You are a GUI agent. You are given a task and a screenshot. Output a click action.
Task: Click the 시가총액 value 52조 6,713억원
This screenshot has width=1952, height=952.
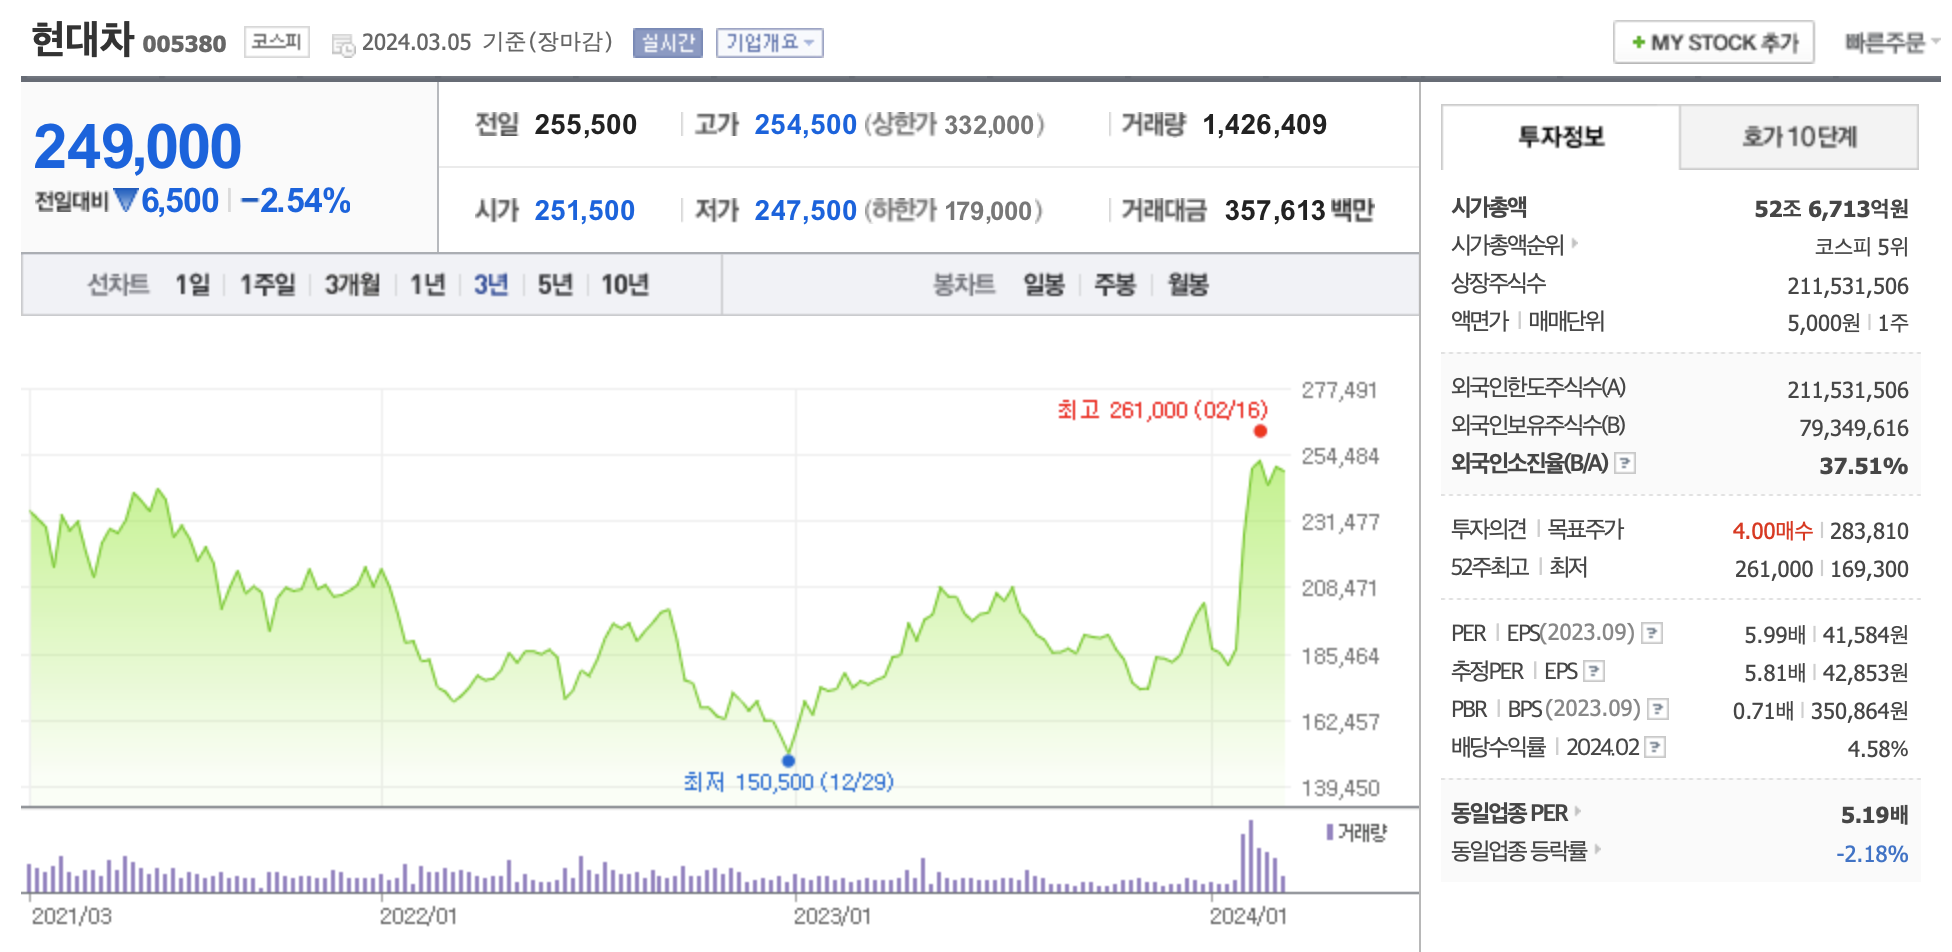(1831, 209)
